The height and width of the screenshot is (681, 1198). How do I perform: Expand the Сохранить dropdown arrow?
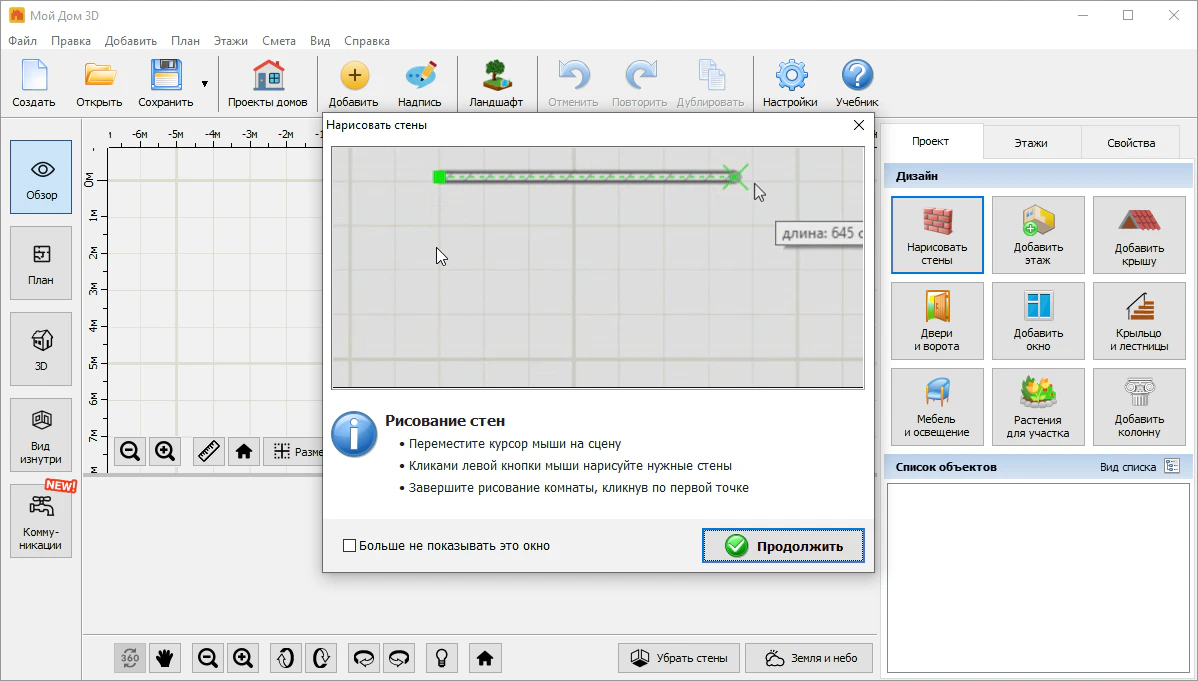(205, 84)
